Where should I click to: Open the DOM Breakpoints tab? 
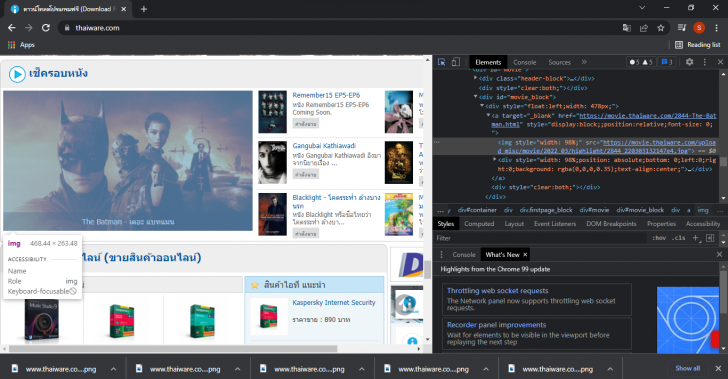(x=611, y=223)
